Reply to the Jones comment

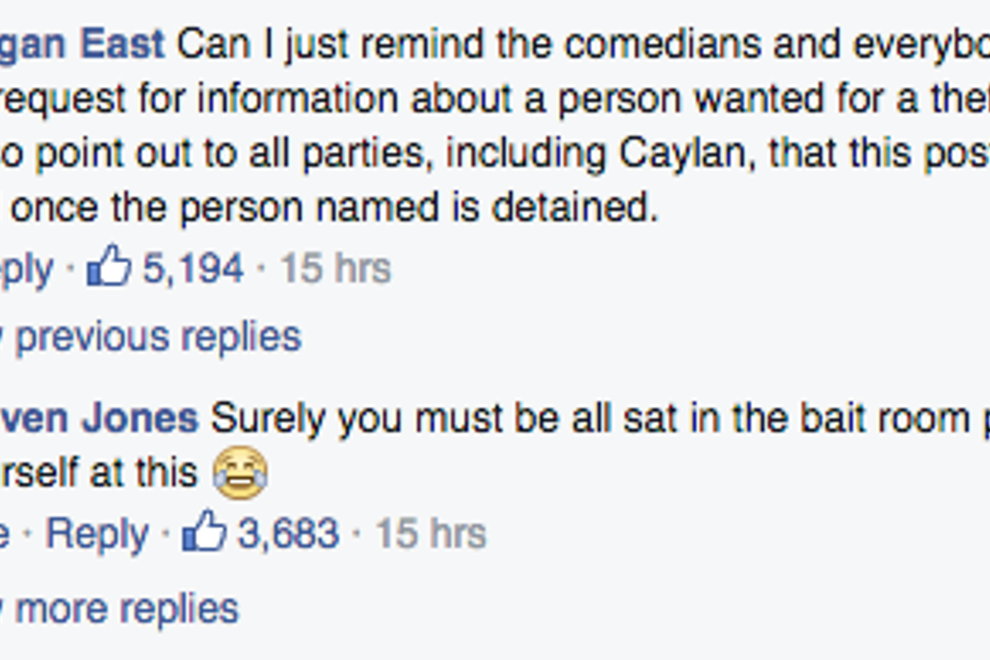point(96,533)
